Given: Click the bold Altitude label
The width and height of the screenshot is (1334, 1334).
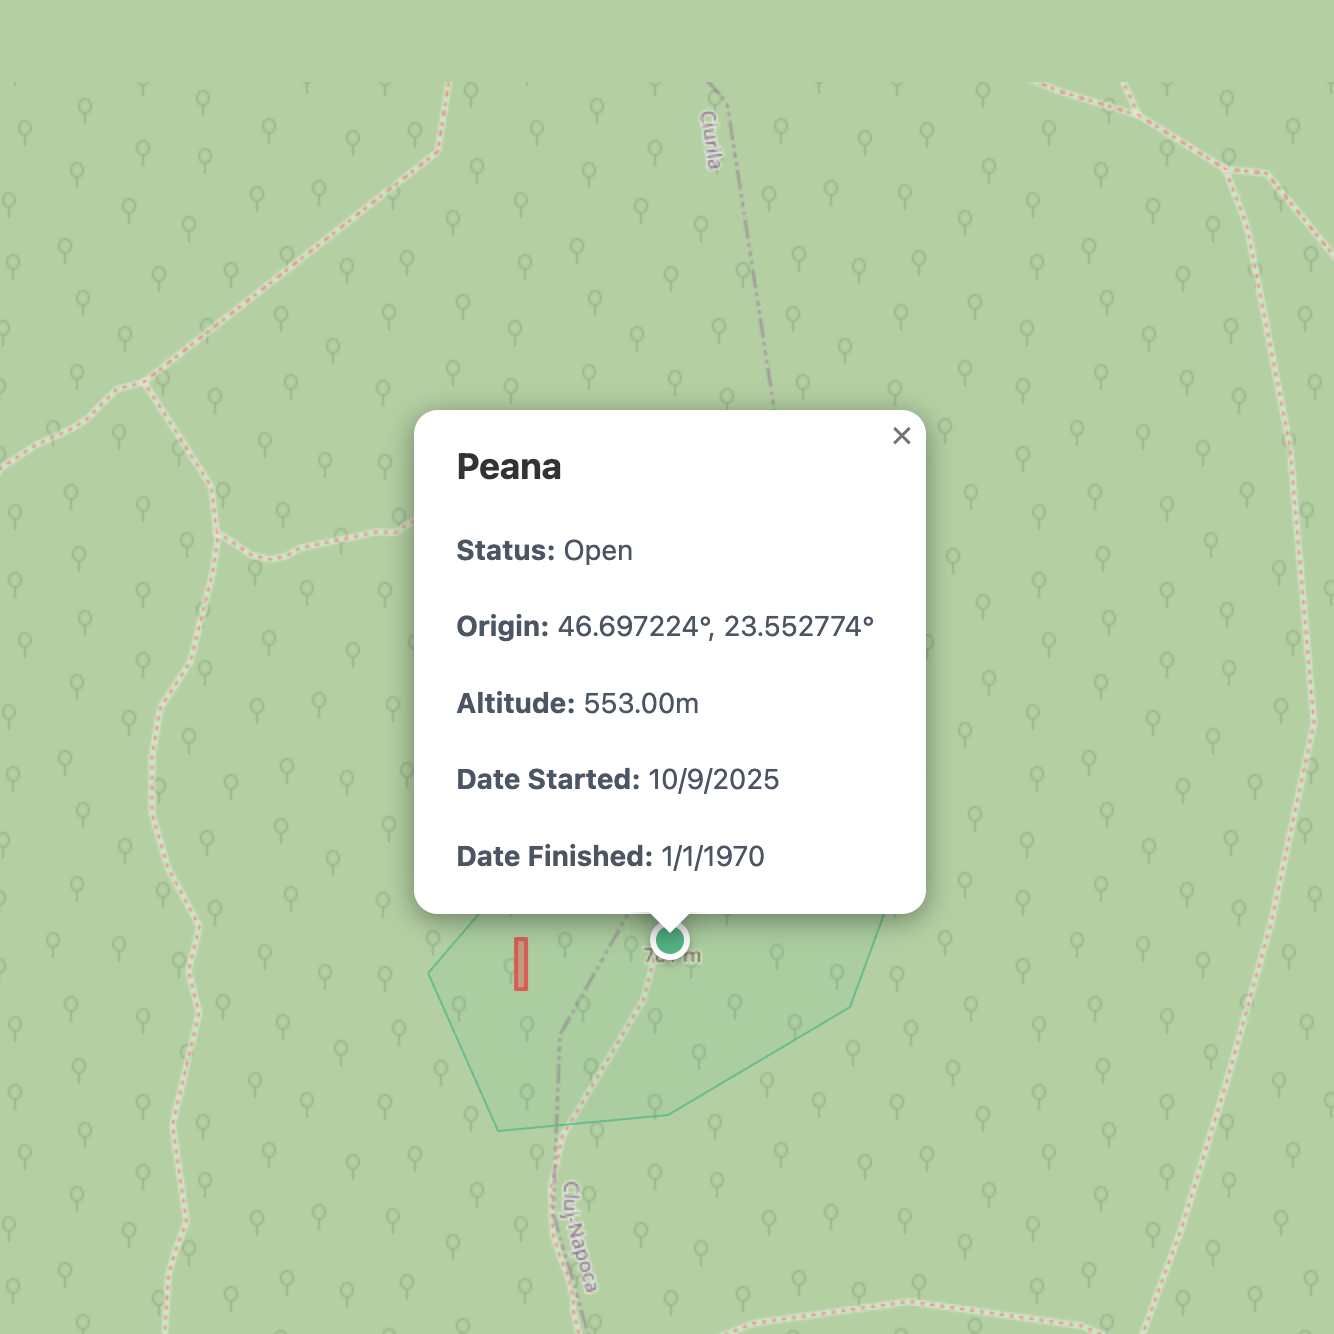Looking at the screenshot, I should point(515,704).
